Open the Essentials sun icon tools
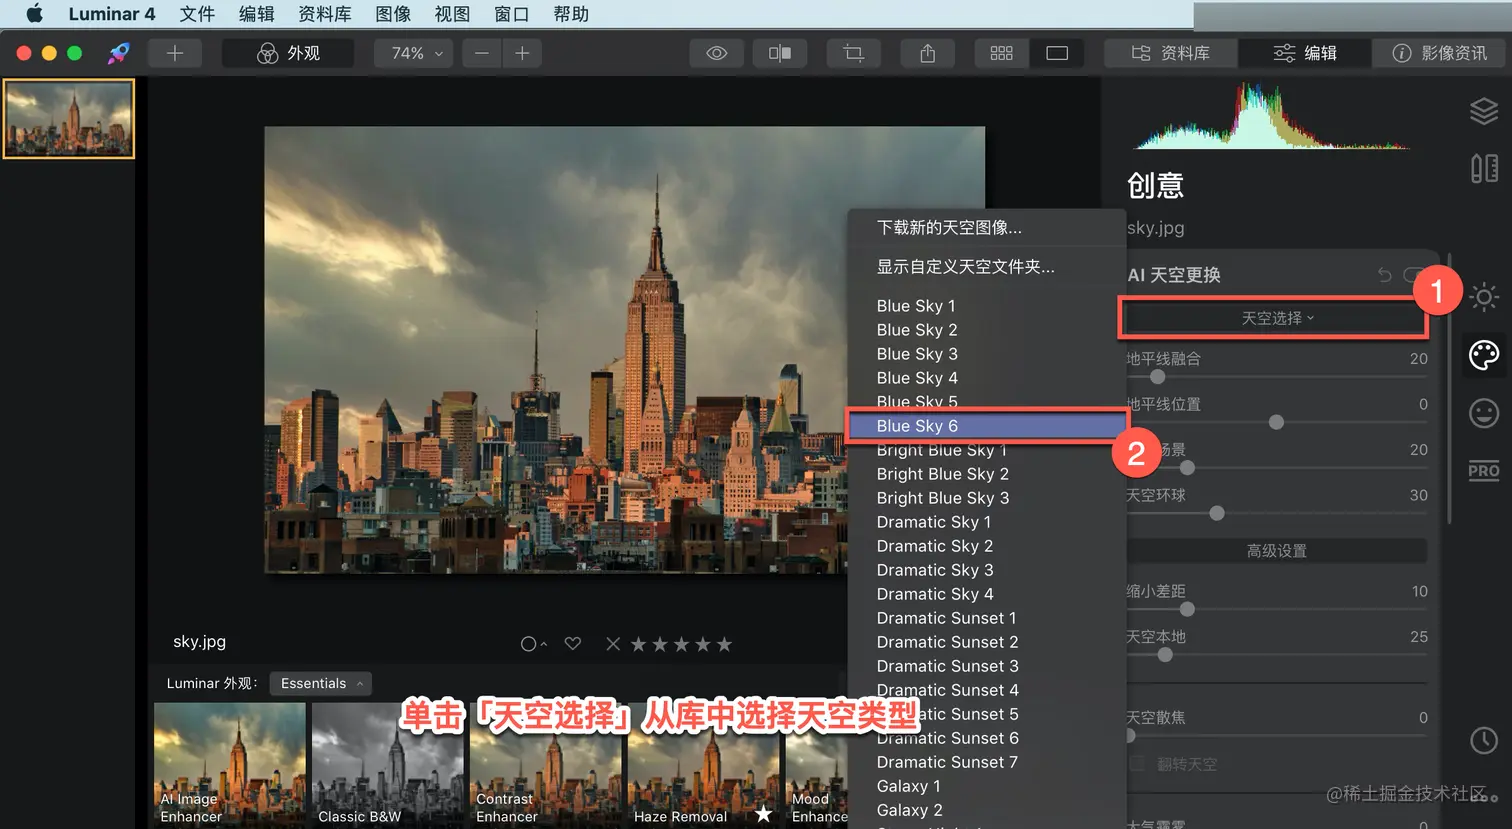The image size is (1512, 829). pos(1484,297)
